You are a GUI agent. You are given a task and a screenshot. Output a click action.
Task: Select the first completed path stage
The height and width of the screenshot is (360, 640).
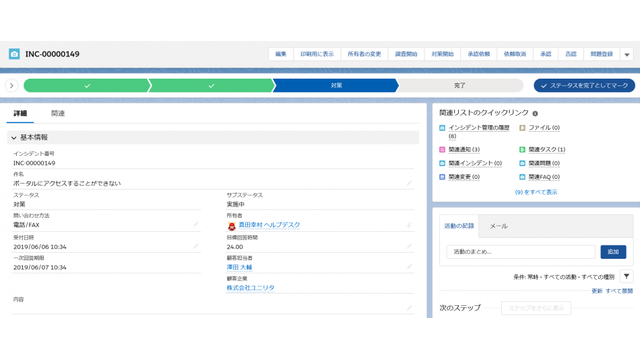tap(87, 86)
